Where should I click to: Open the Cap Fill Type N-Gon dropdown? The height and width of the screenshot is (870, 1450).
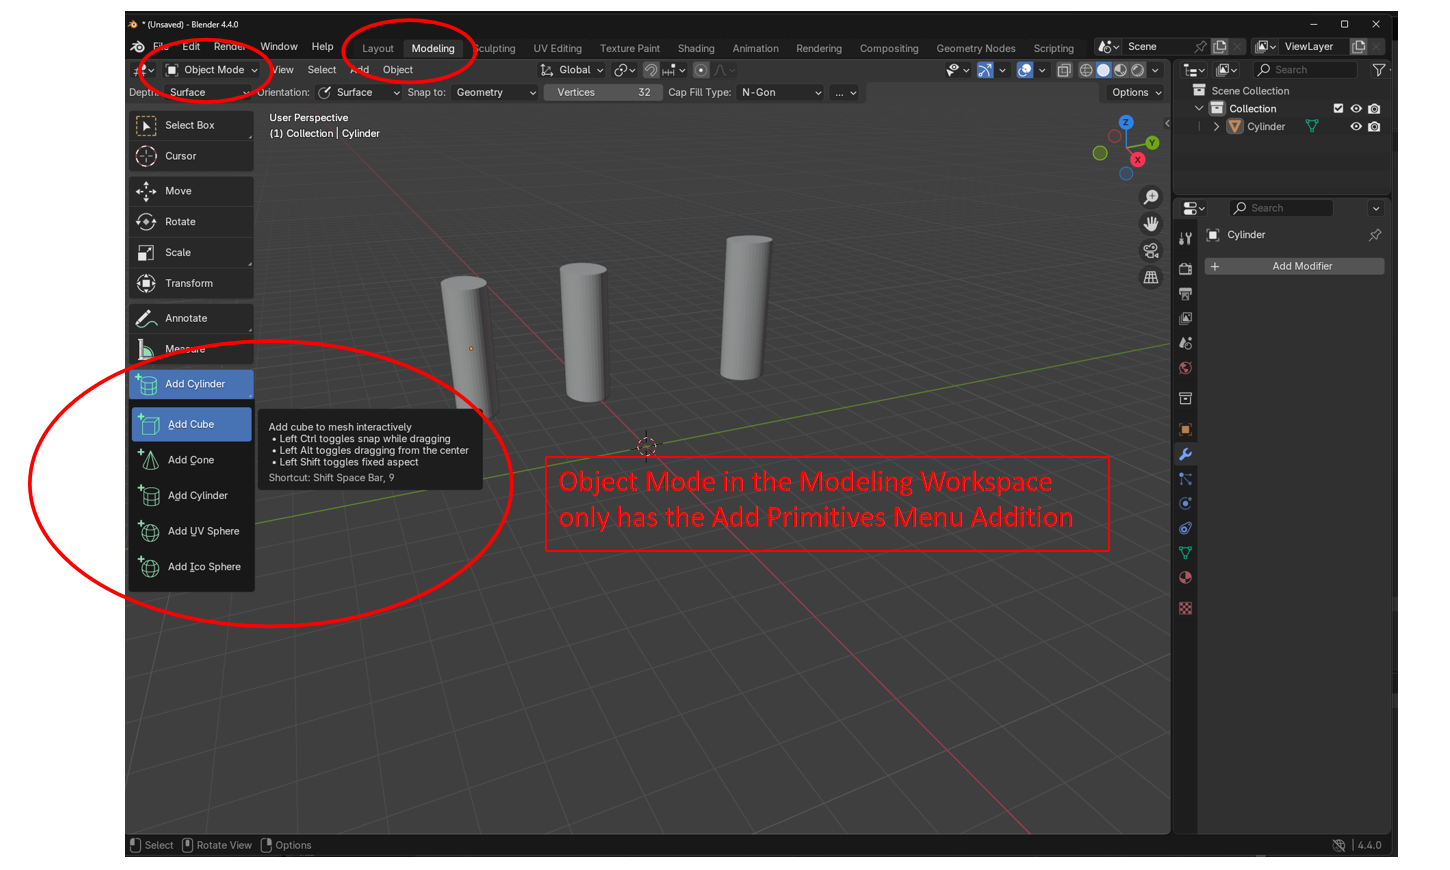pos(781,93)
